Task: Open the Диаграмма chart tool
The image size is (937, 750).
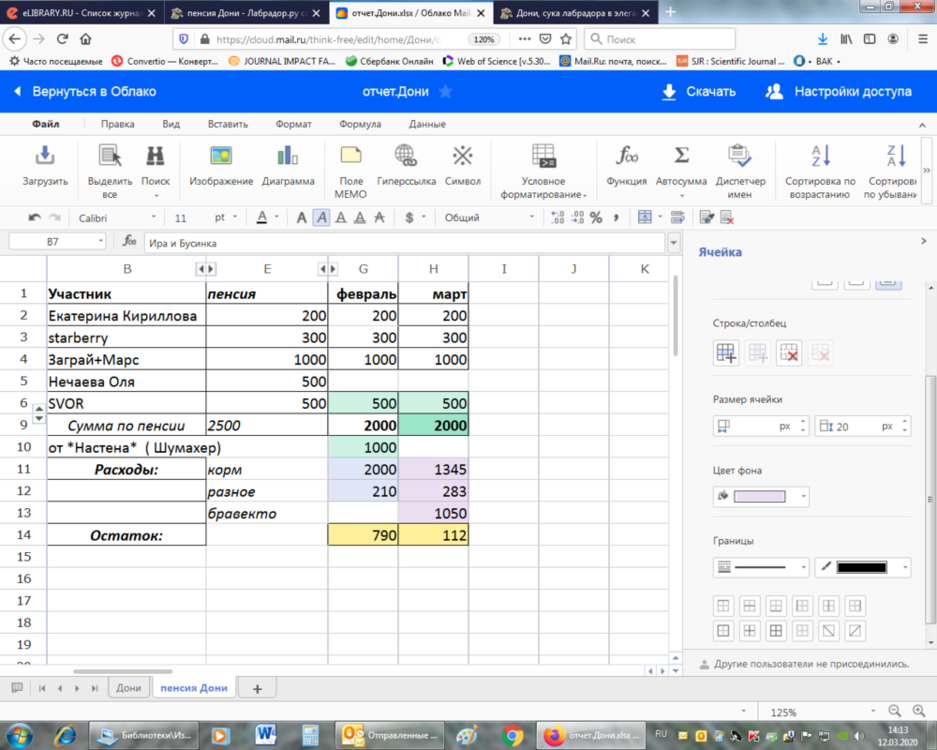Action: coord(288,157)
